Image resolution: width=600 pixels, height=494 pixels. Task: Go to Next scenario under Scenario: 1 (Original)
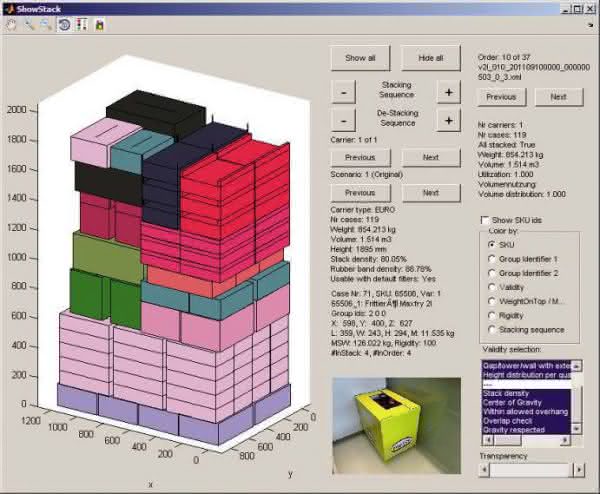[x=430, y=192]
